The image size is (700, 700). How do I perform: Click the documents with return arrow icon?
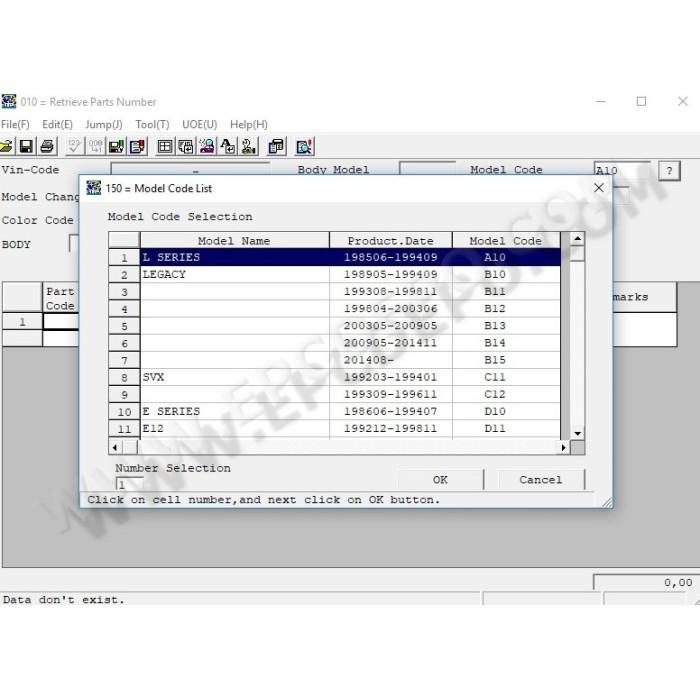point(186,146)
